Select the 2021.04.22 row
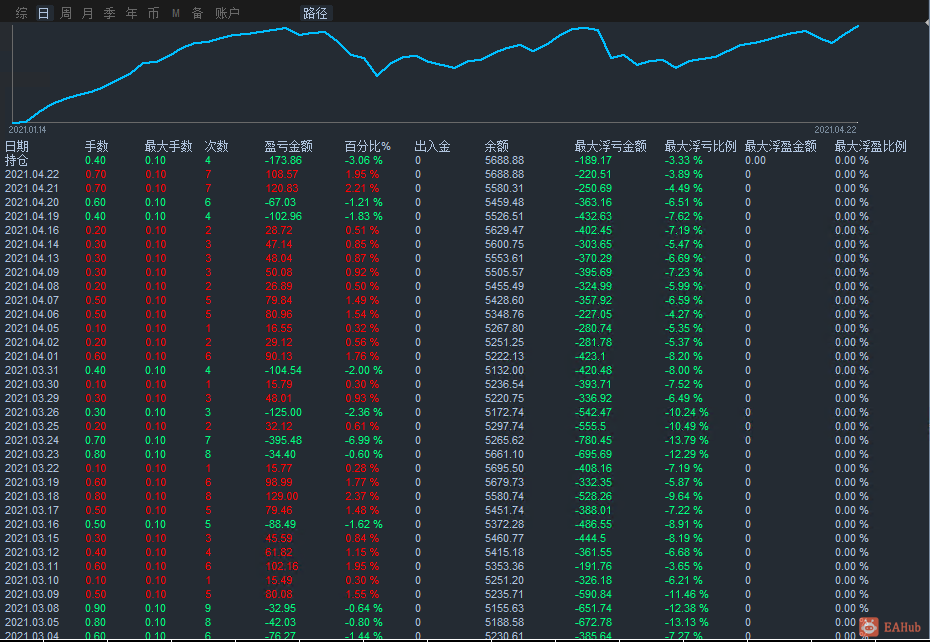 (x=32, y=174)
